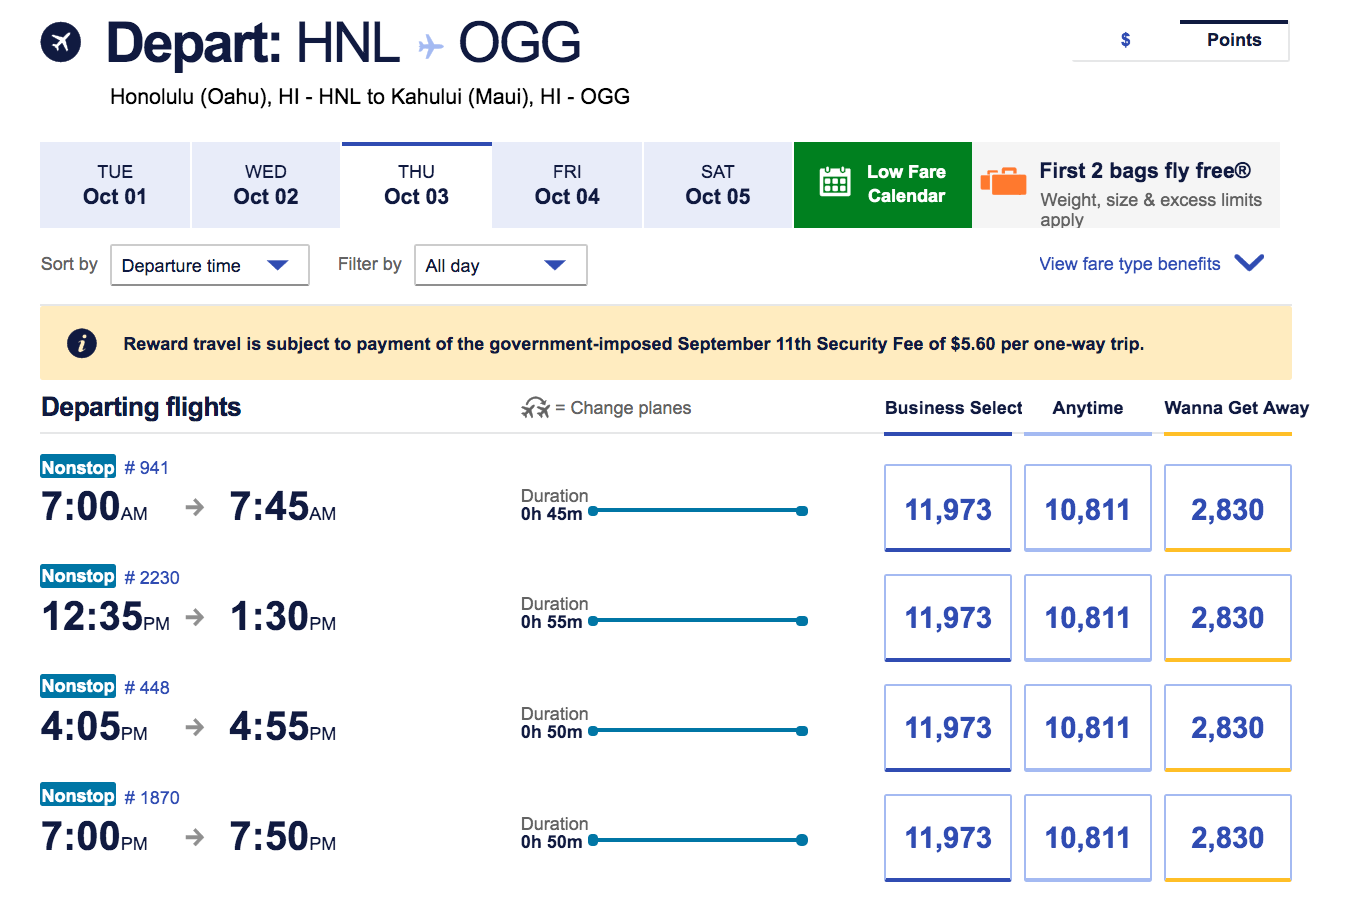Screen dimensions: 1356x908
Task: Select the TUE Oct 01 date tab
Action: 115,185
